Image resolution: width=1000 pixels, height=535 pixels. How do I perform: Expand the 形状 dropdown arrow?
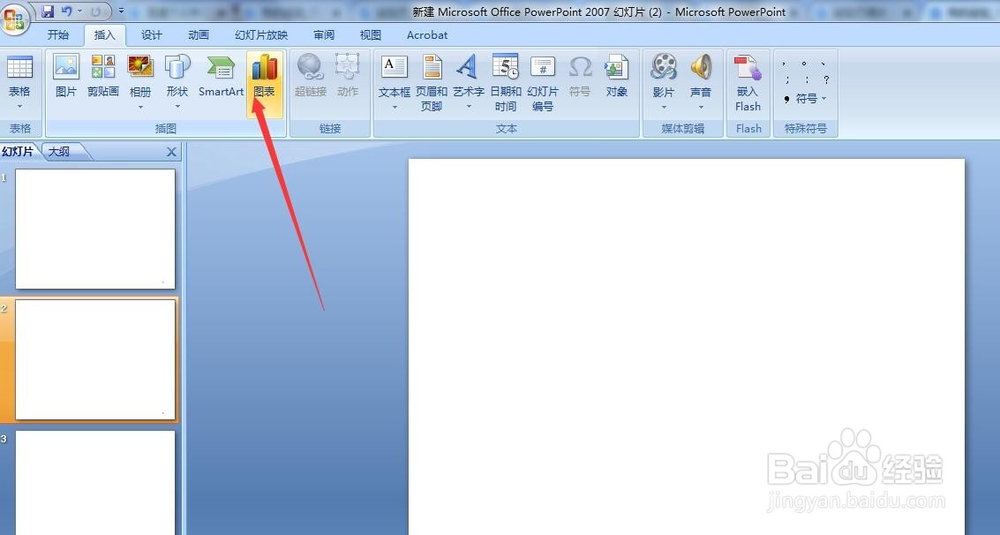(x=177, y=106)
